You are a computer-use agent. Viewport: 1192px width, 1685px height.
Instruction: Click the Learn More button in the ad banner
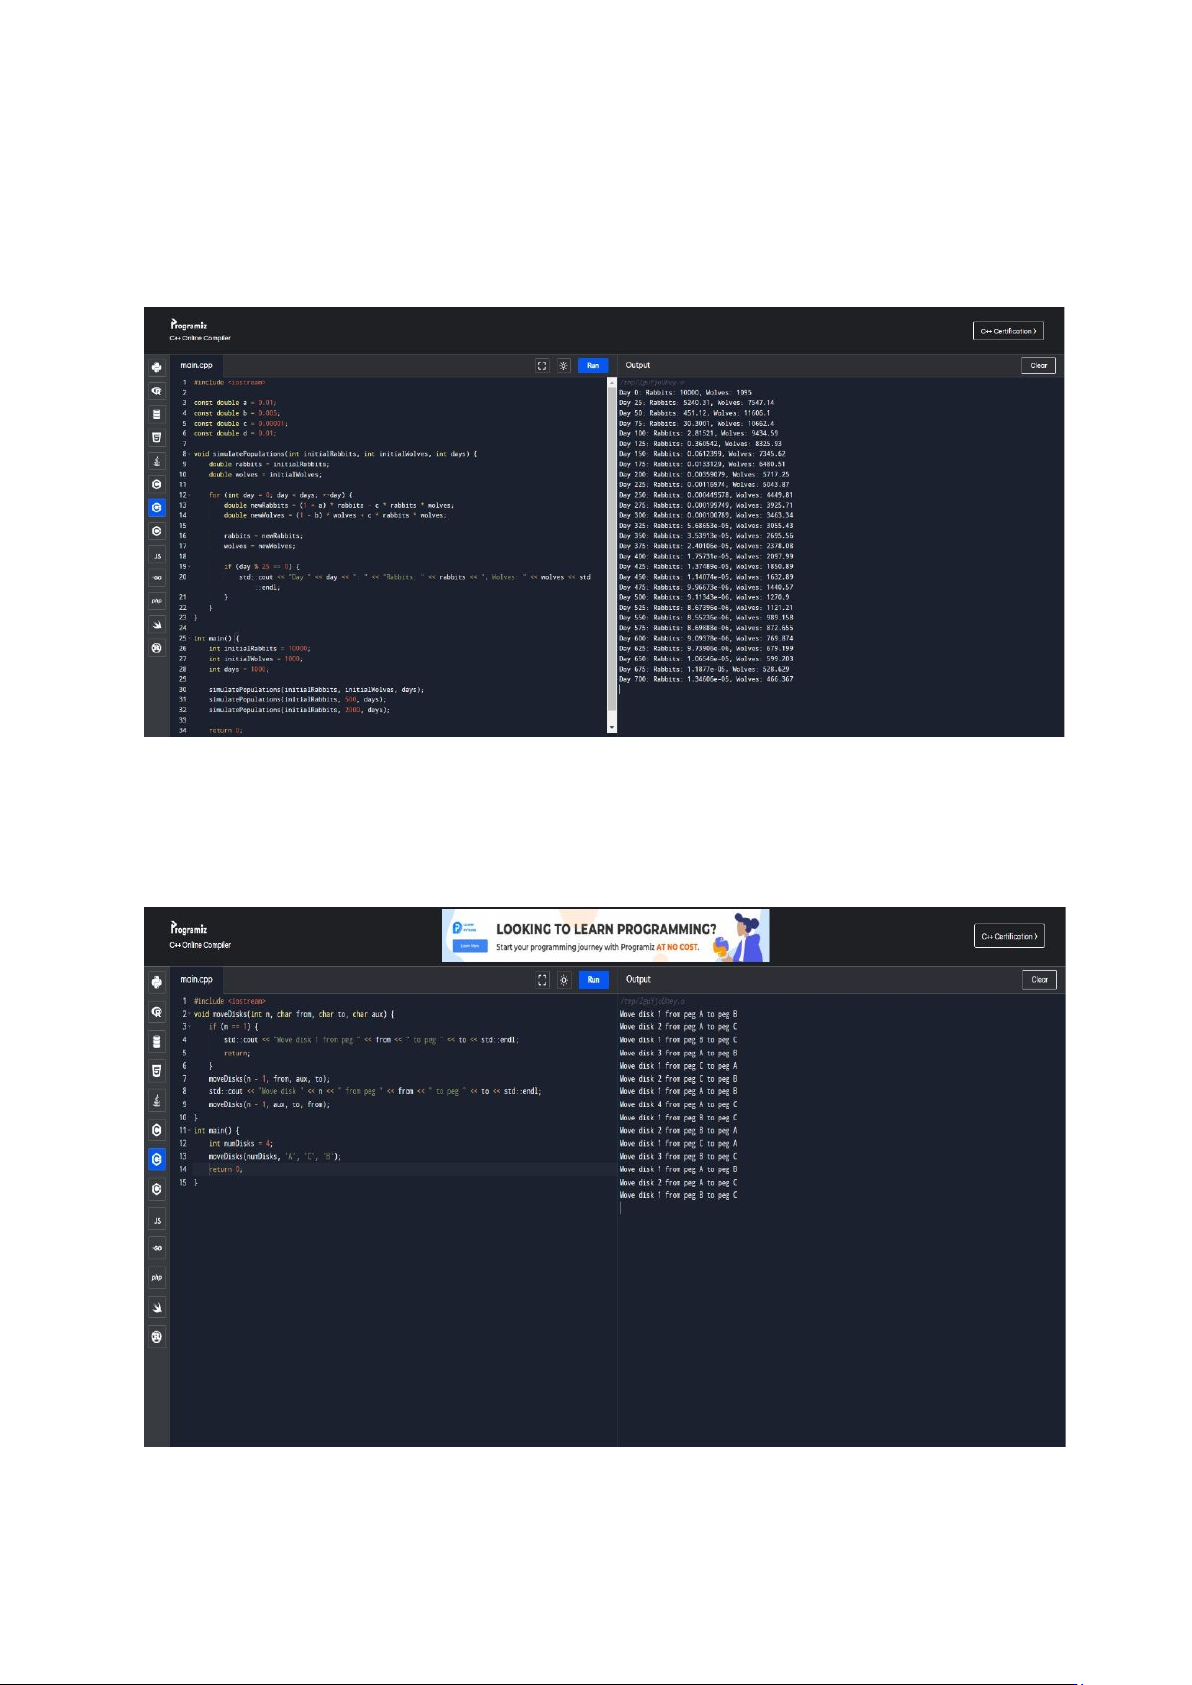coord(468,945)
